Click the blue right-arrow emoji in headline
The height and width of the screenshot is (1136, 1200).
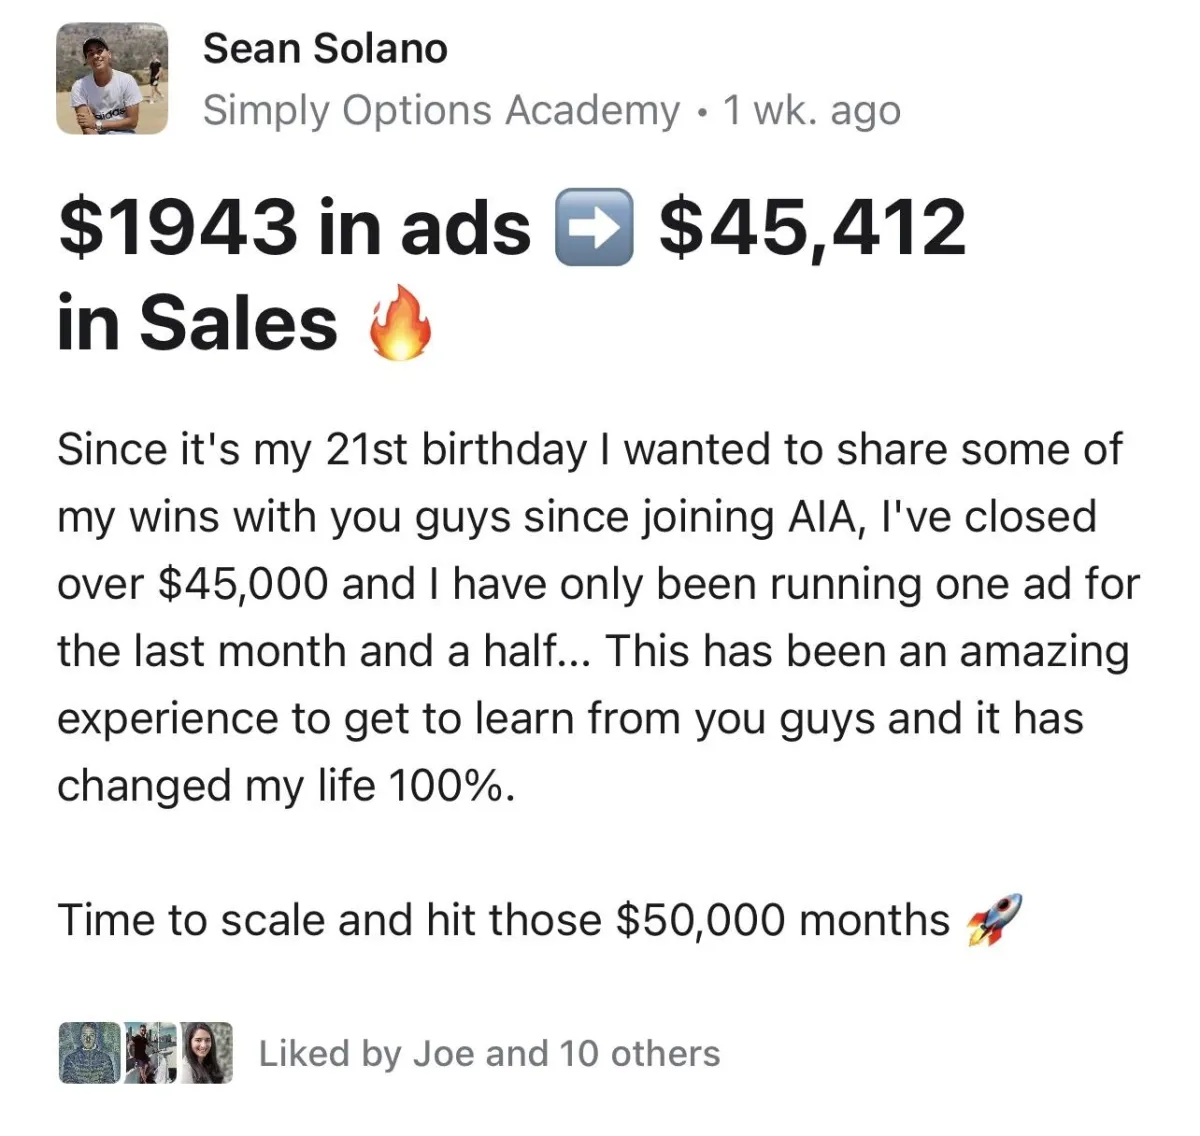coord(594,226)
